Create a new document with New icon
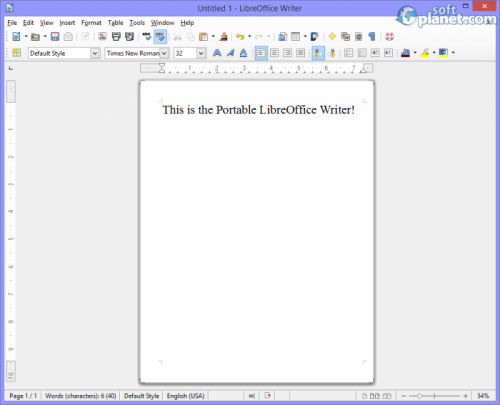Image resolution: width=500 pixels, height=405 pixels. click(x=16, y=36)
